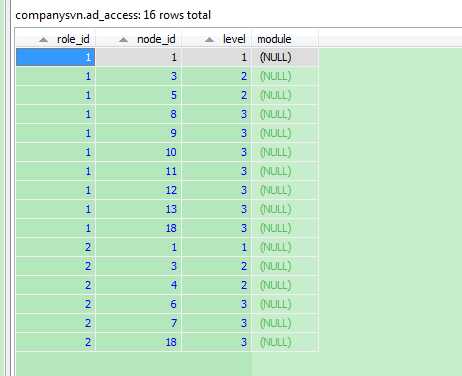This screenshot has height=376, width=462.
Task: Select level cell in node_id 6 row
Action: (x=216, y=304)
